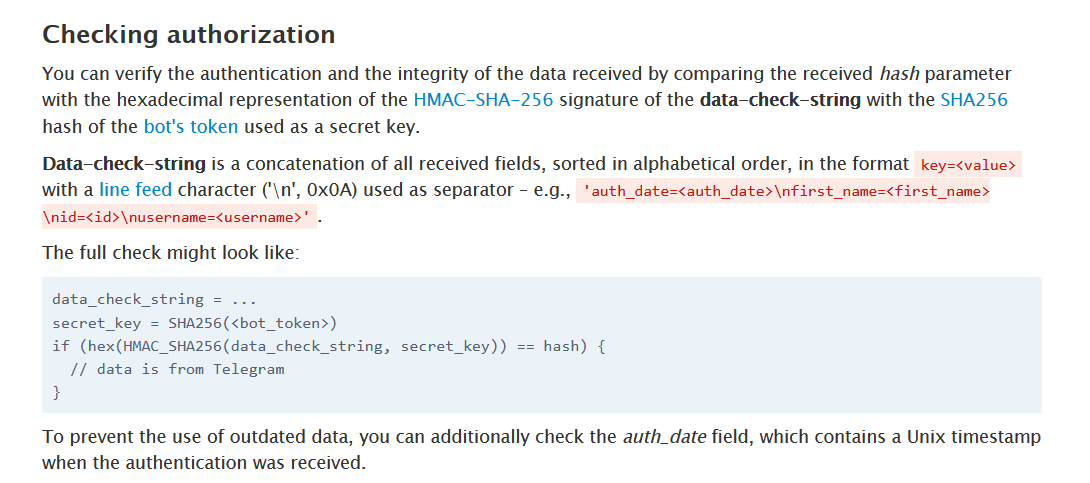This screenshot has height=483, width=1090.
Task: Click the // data is from Telegram comment
Action: click(x=177, y=369)
